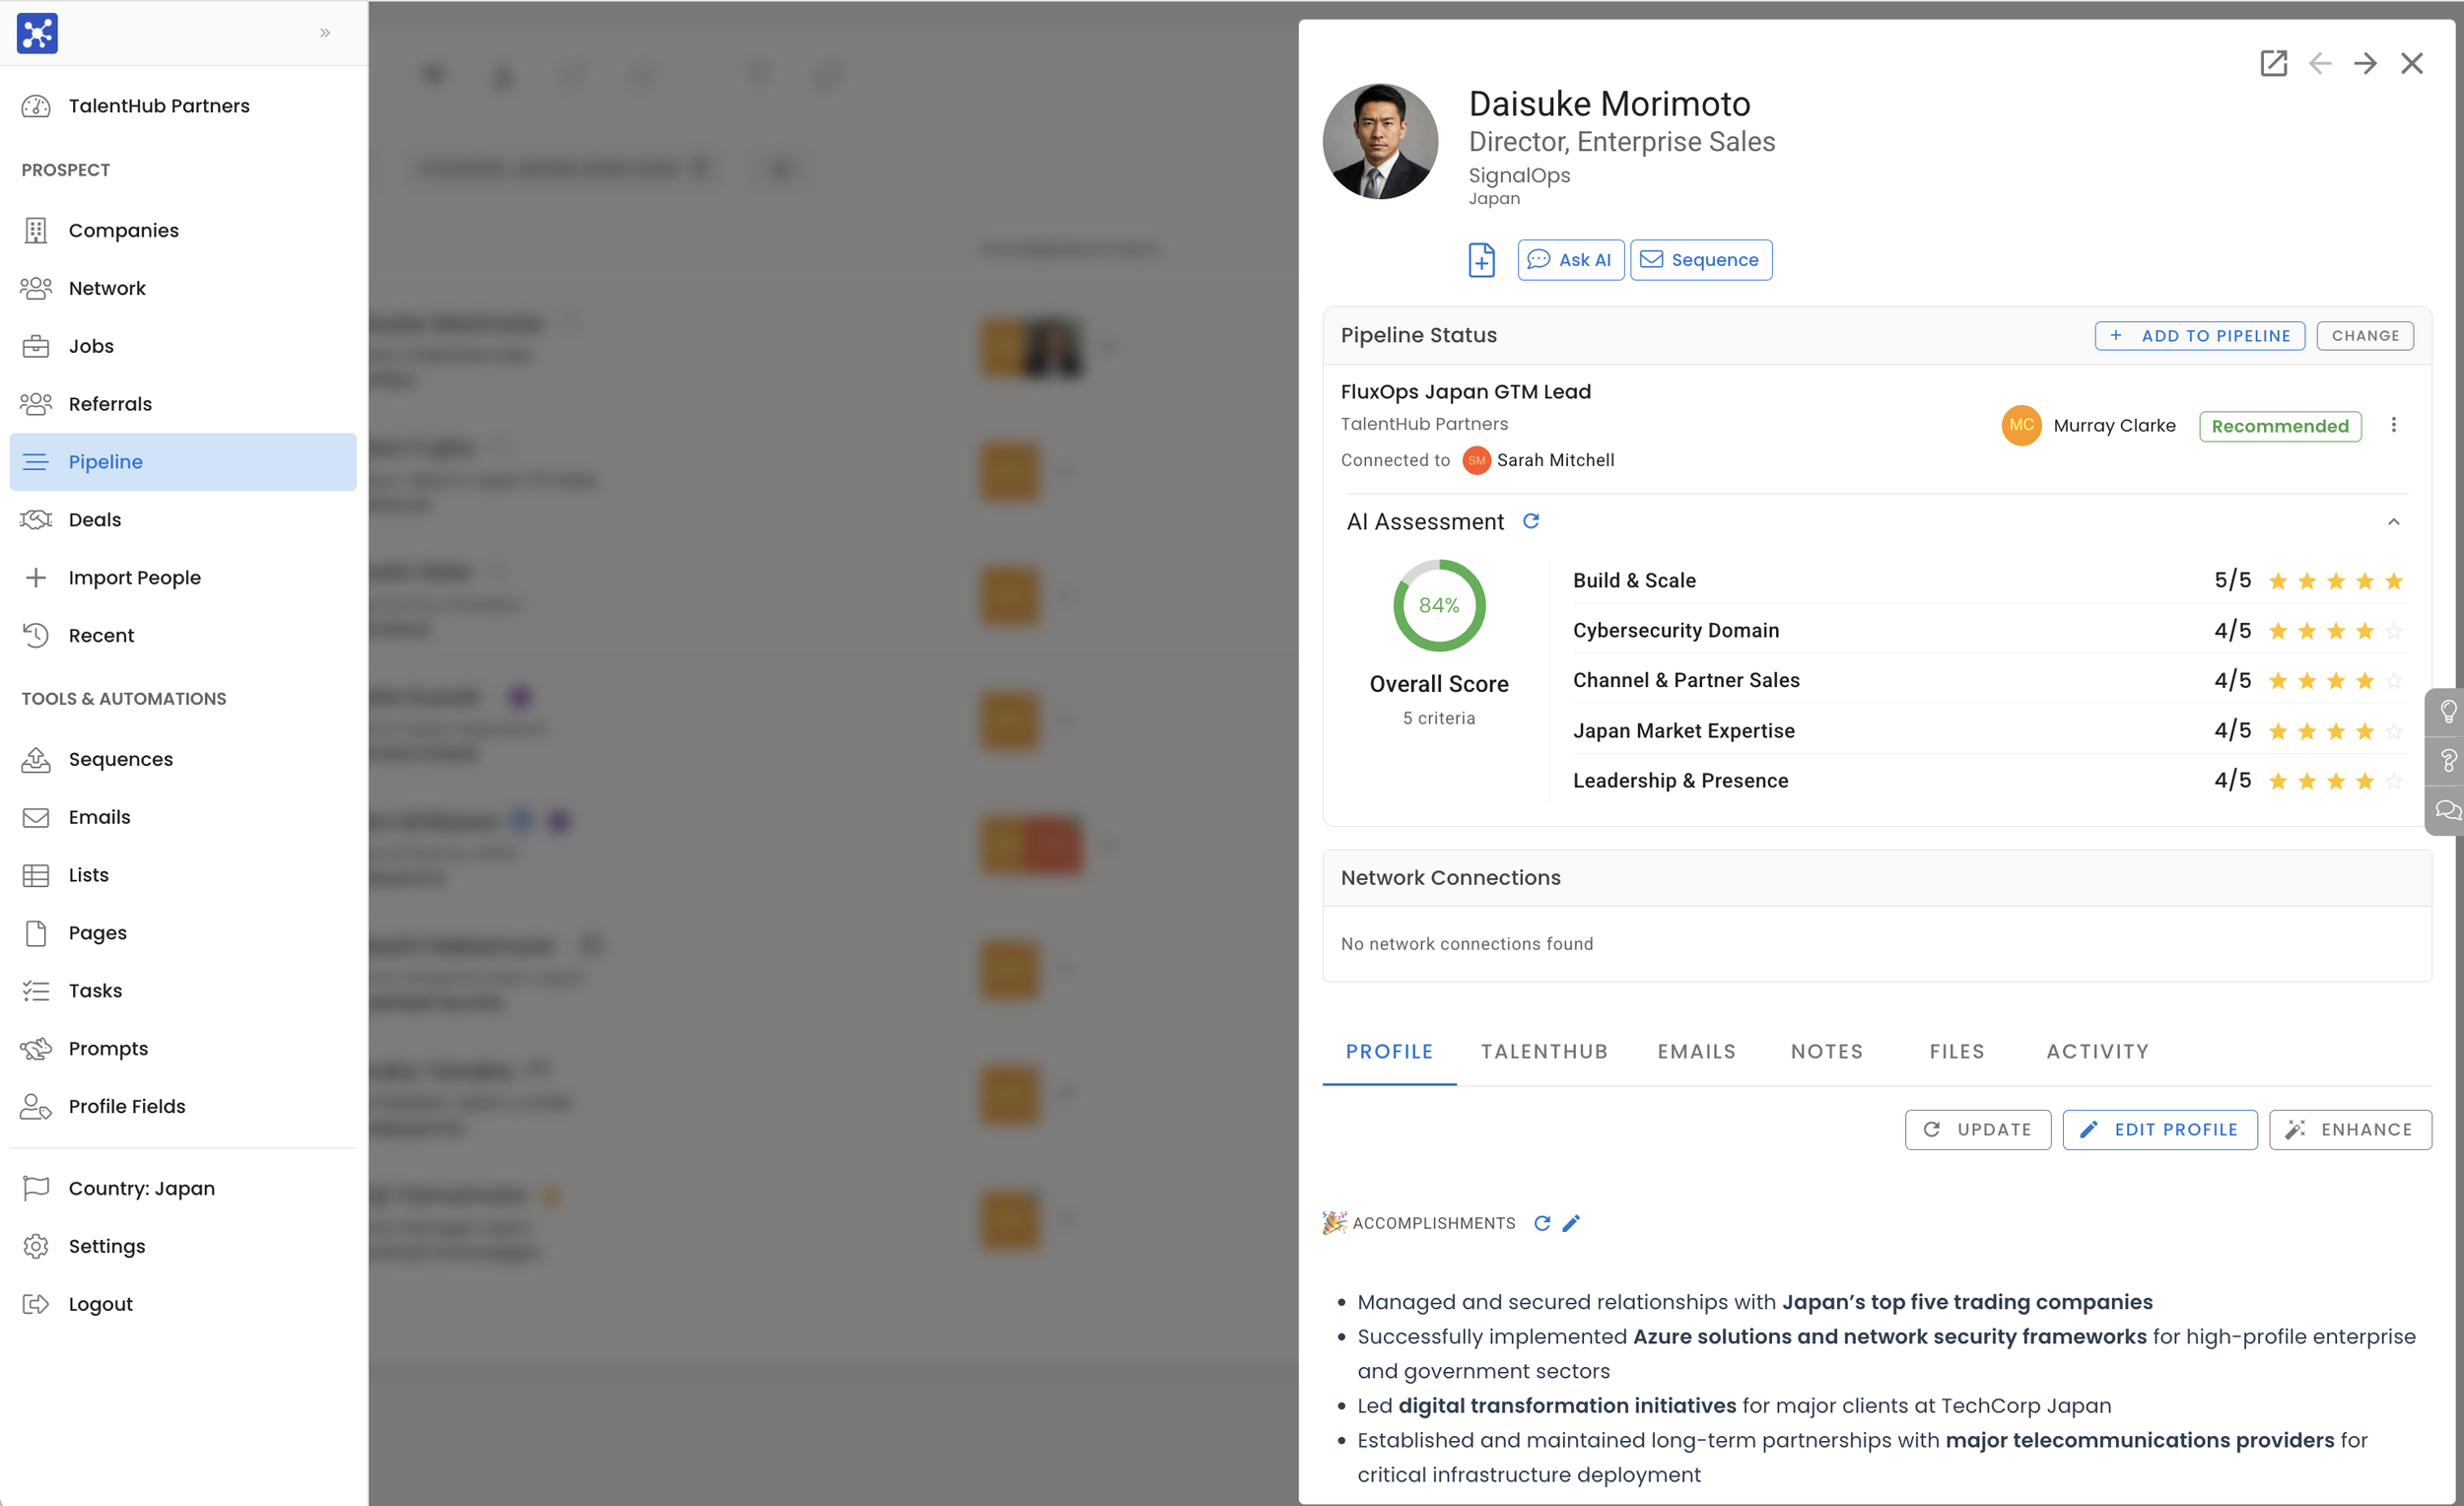Go to next candidate arrow
This screenshot has width=2464, height=1506.
(2365, 63)
